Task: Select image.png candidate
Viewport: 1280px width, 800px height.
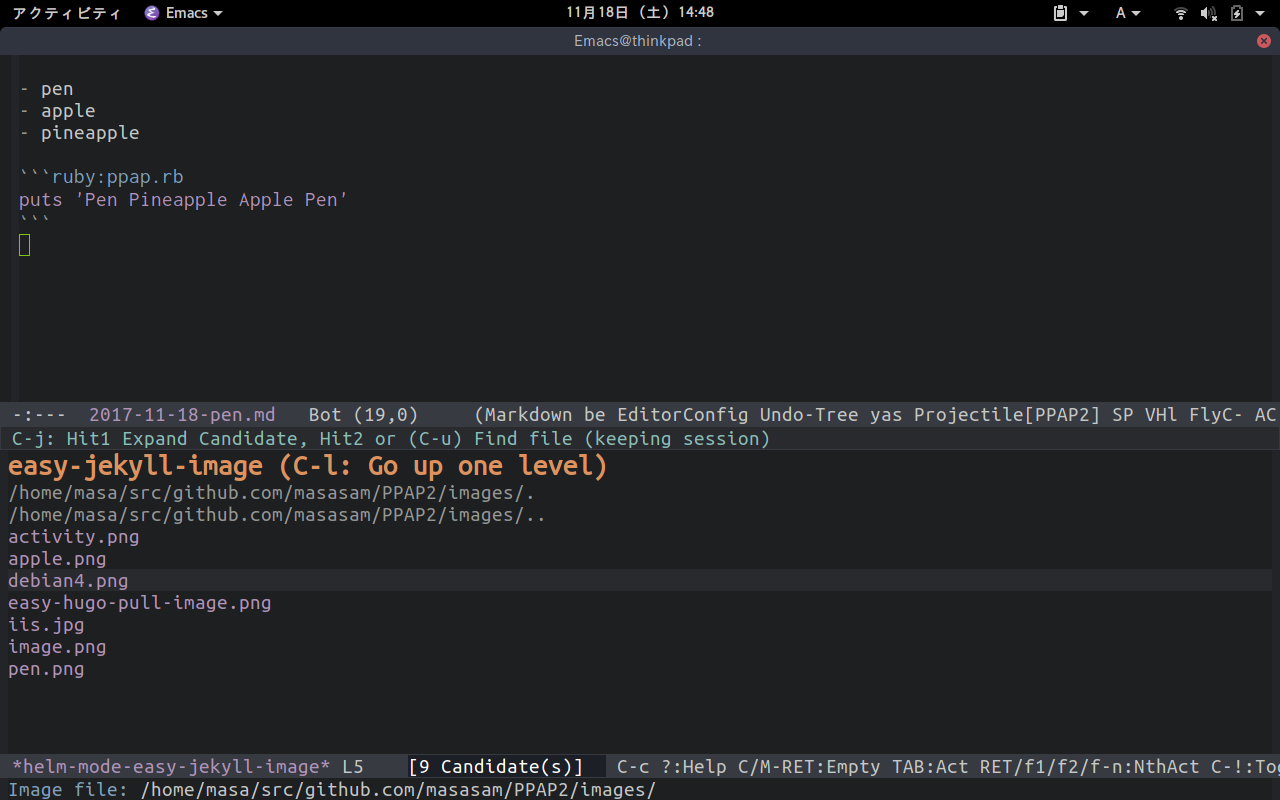Action: point(57,647)
